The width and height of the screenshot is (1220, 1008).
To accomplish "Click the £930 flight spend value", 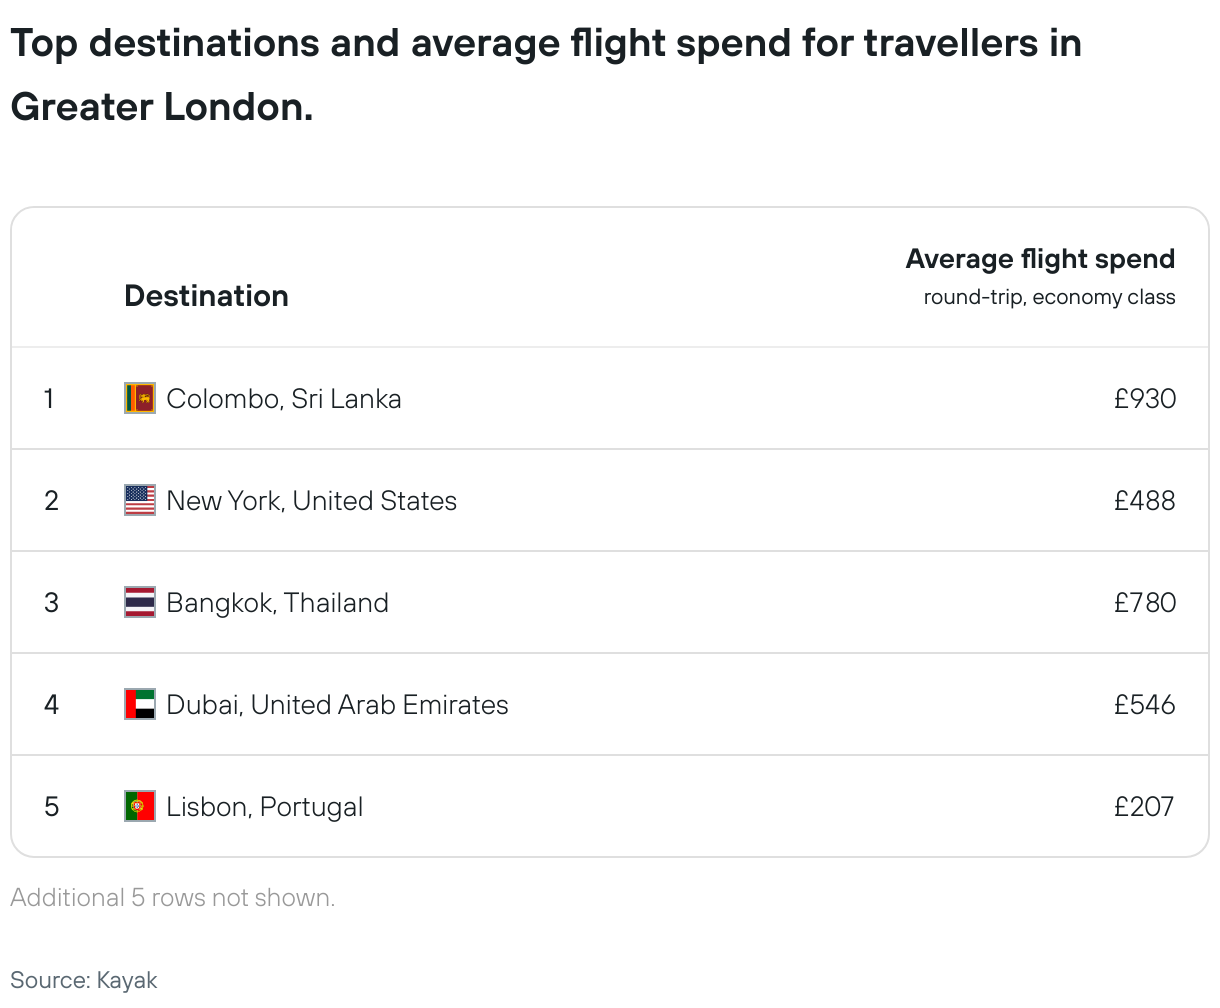I will coord(1145,399).
